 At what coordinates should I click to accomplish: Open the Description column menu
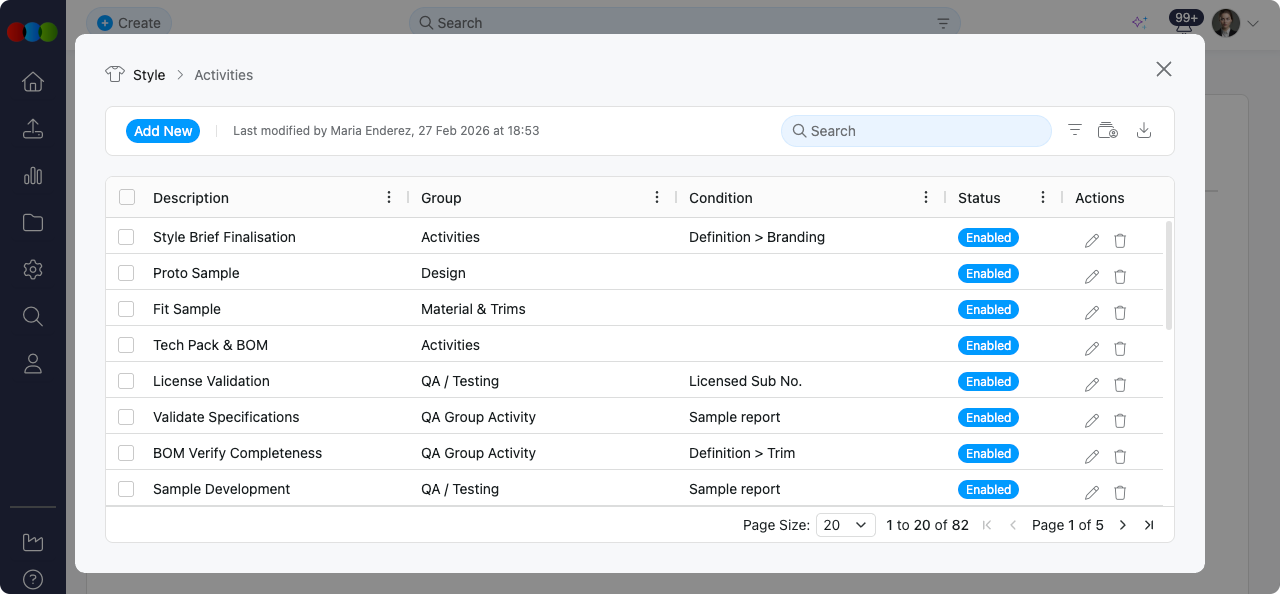(x=389, y=197)
